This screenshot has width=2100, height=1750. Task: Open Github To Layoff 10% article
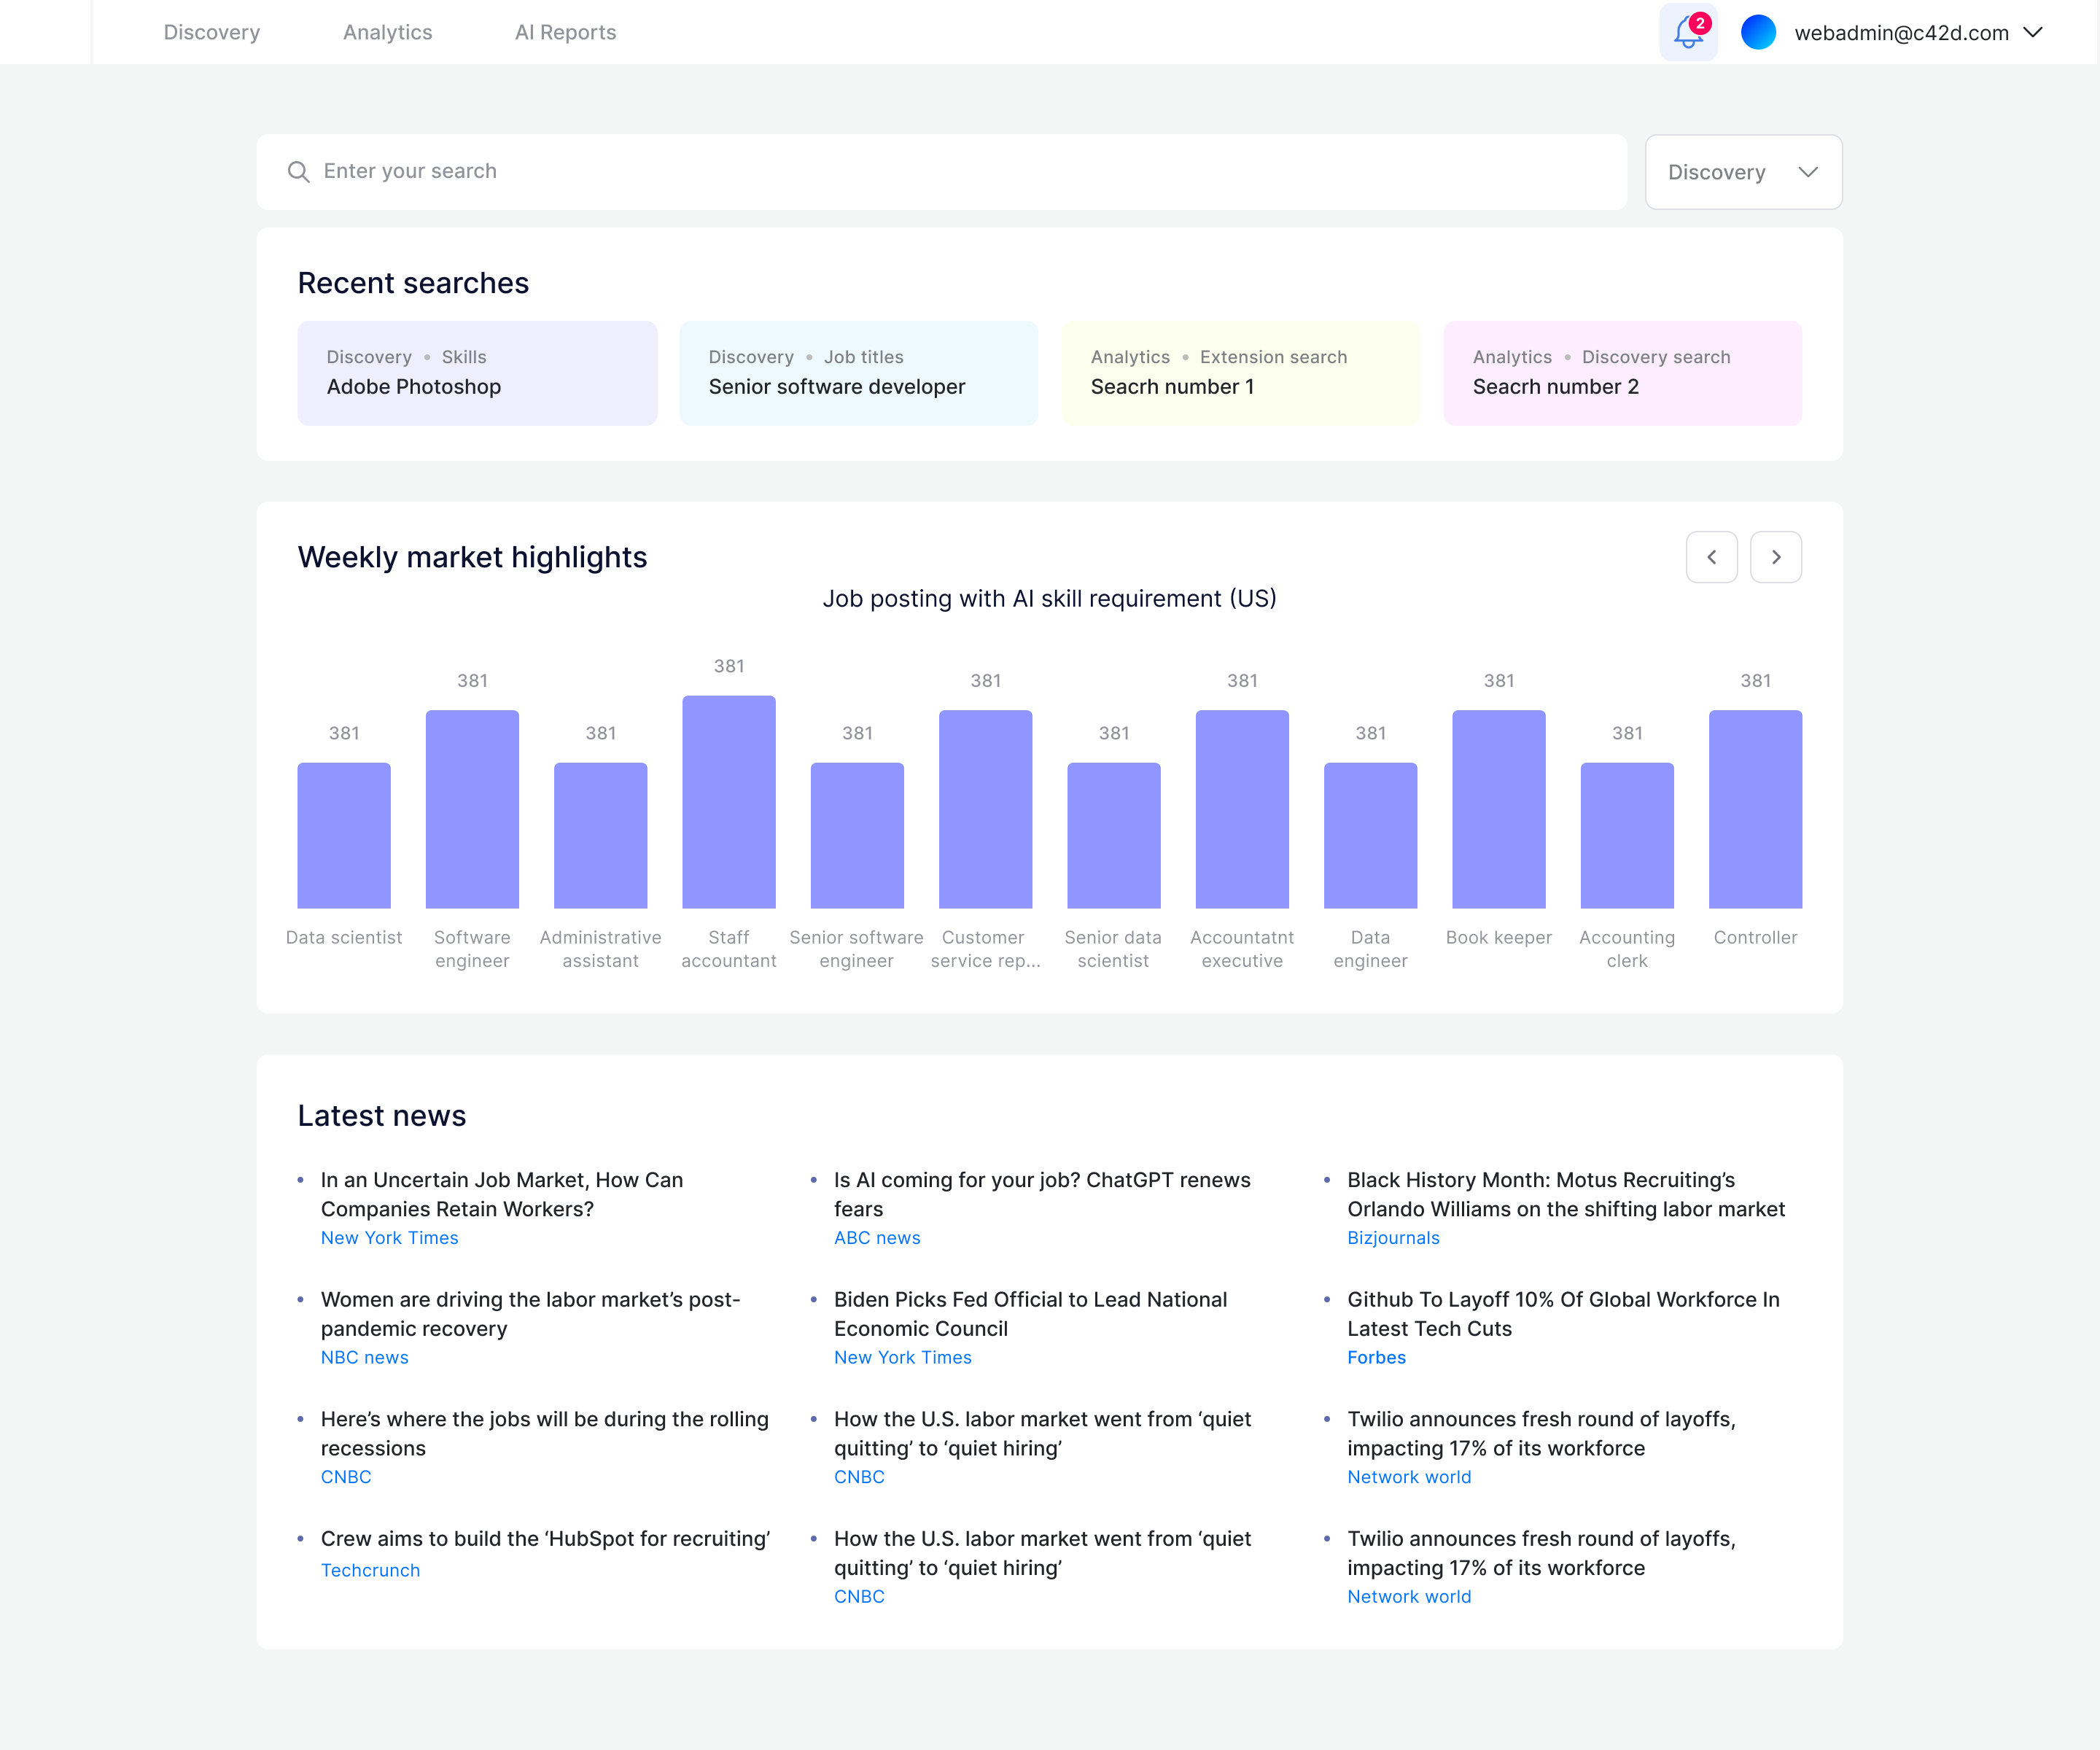coord(1563,1314)
